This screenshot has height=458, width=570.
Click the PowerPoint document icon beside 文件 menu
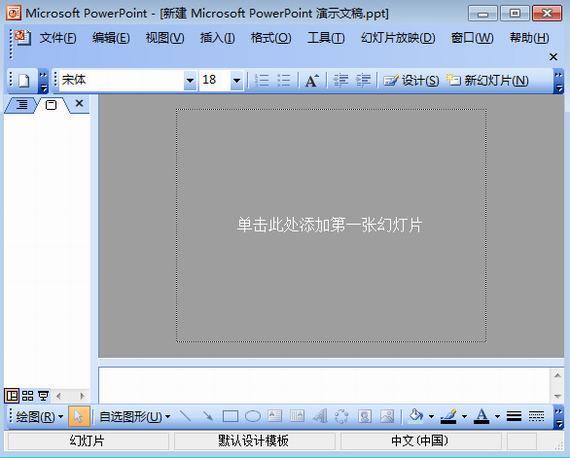coord(23,37)
